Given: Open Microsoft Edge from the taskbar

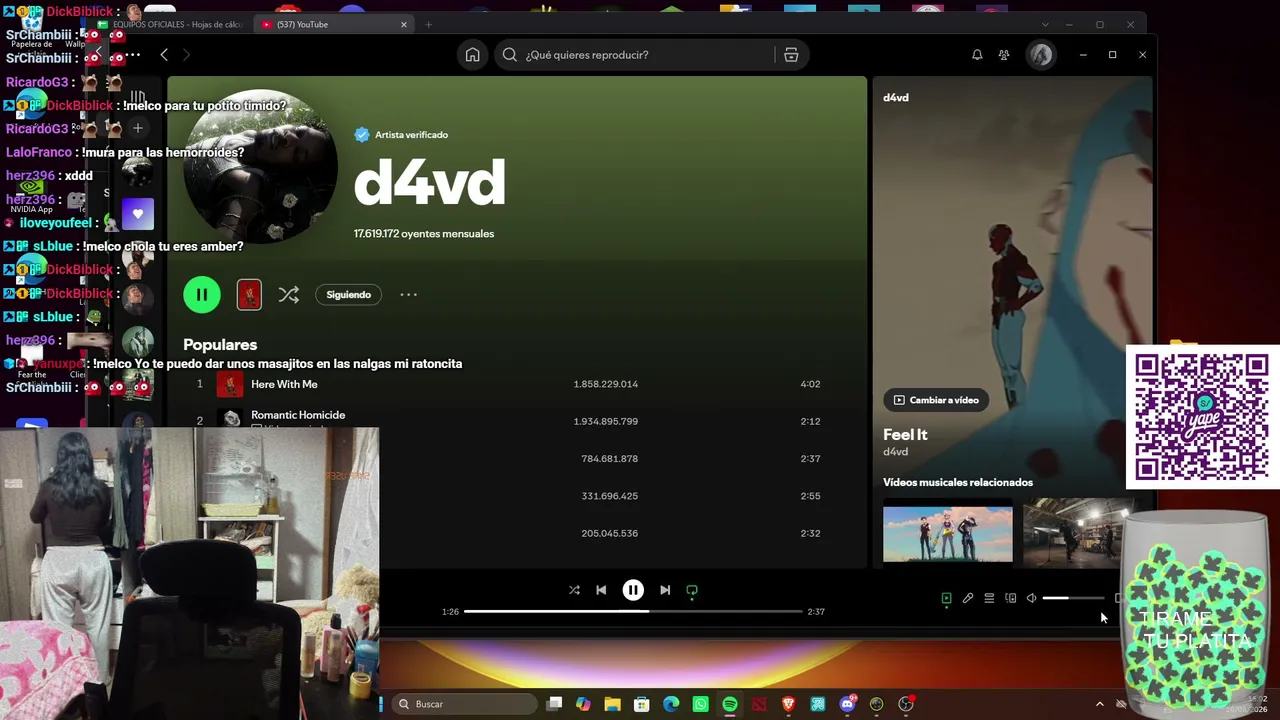Looking at the screenshot, I should click(671, 704).
